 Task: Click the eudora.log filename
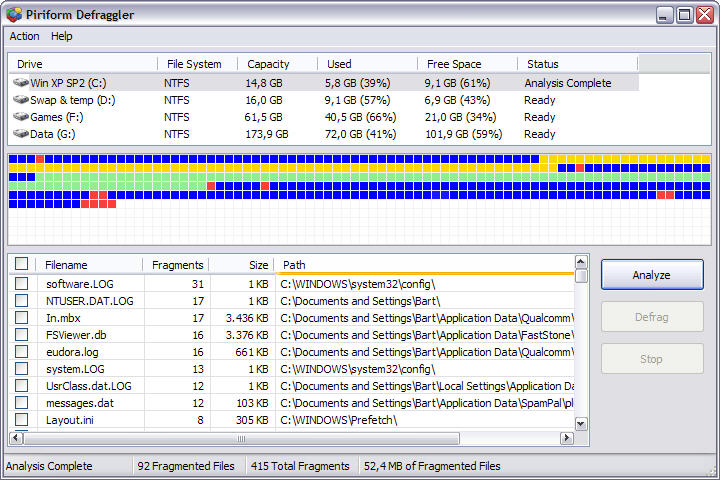[72, 352]
